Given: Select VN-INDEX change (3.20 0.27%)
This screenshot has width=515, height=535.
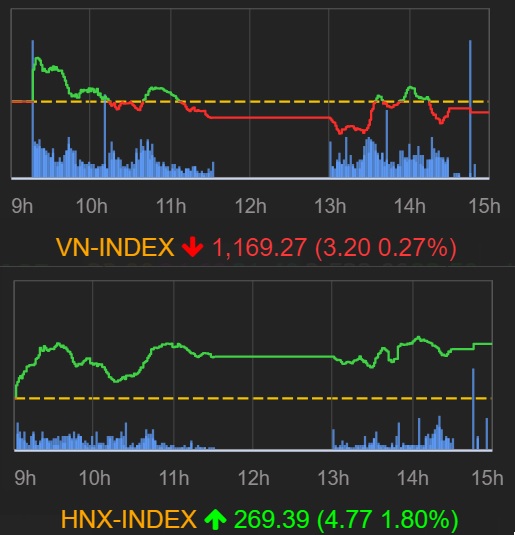Looking at the screenshot, I should pyautogui.click(x=386, y=247).
